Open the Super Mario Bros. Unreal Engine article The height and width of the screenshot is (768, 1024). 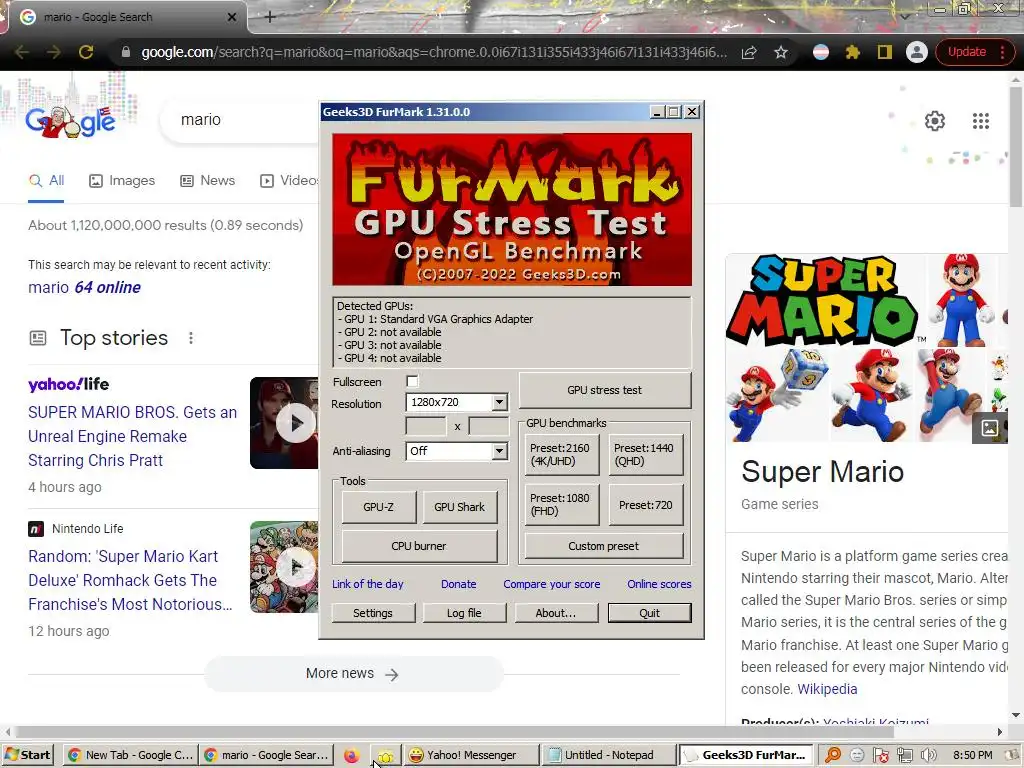pos(133,436)
